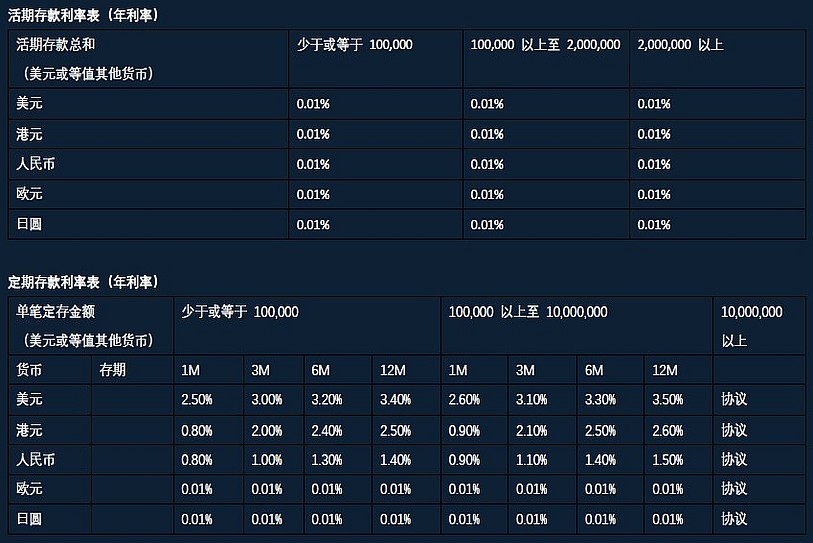The width and height of the screenshot is (813, 543).
Task: Click 协议 in the 欧元 row
Action: pyautogui.click(x=734, y=489)
